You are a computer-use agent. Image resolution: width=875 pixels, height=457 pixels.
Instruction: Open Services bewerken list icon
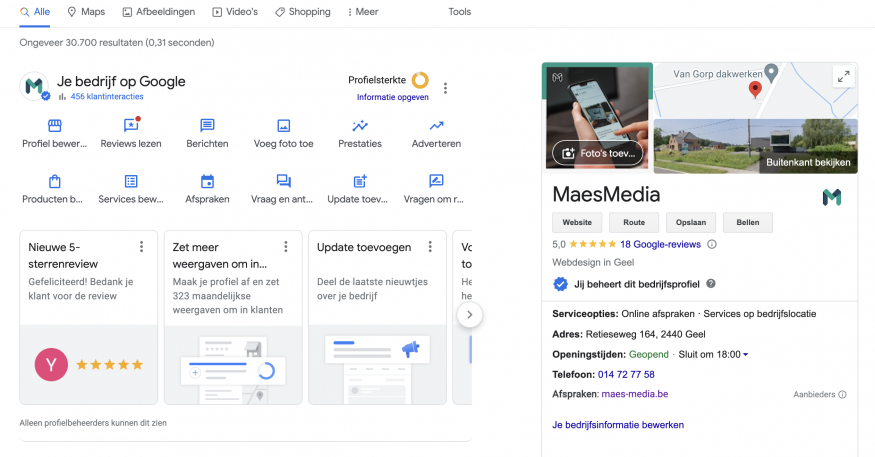tap(131, 181)
